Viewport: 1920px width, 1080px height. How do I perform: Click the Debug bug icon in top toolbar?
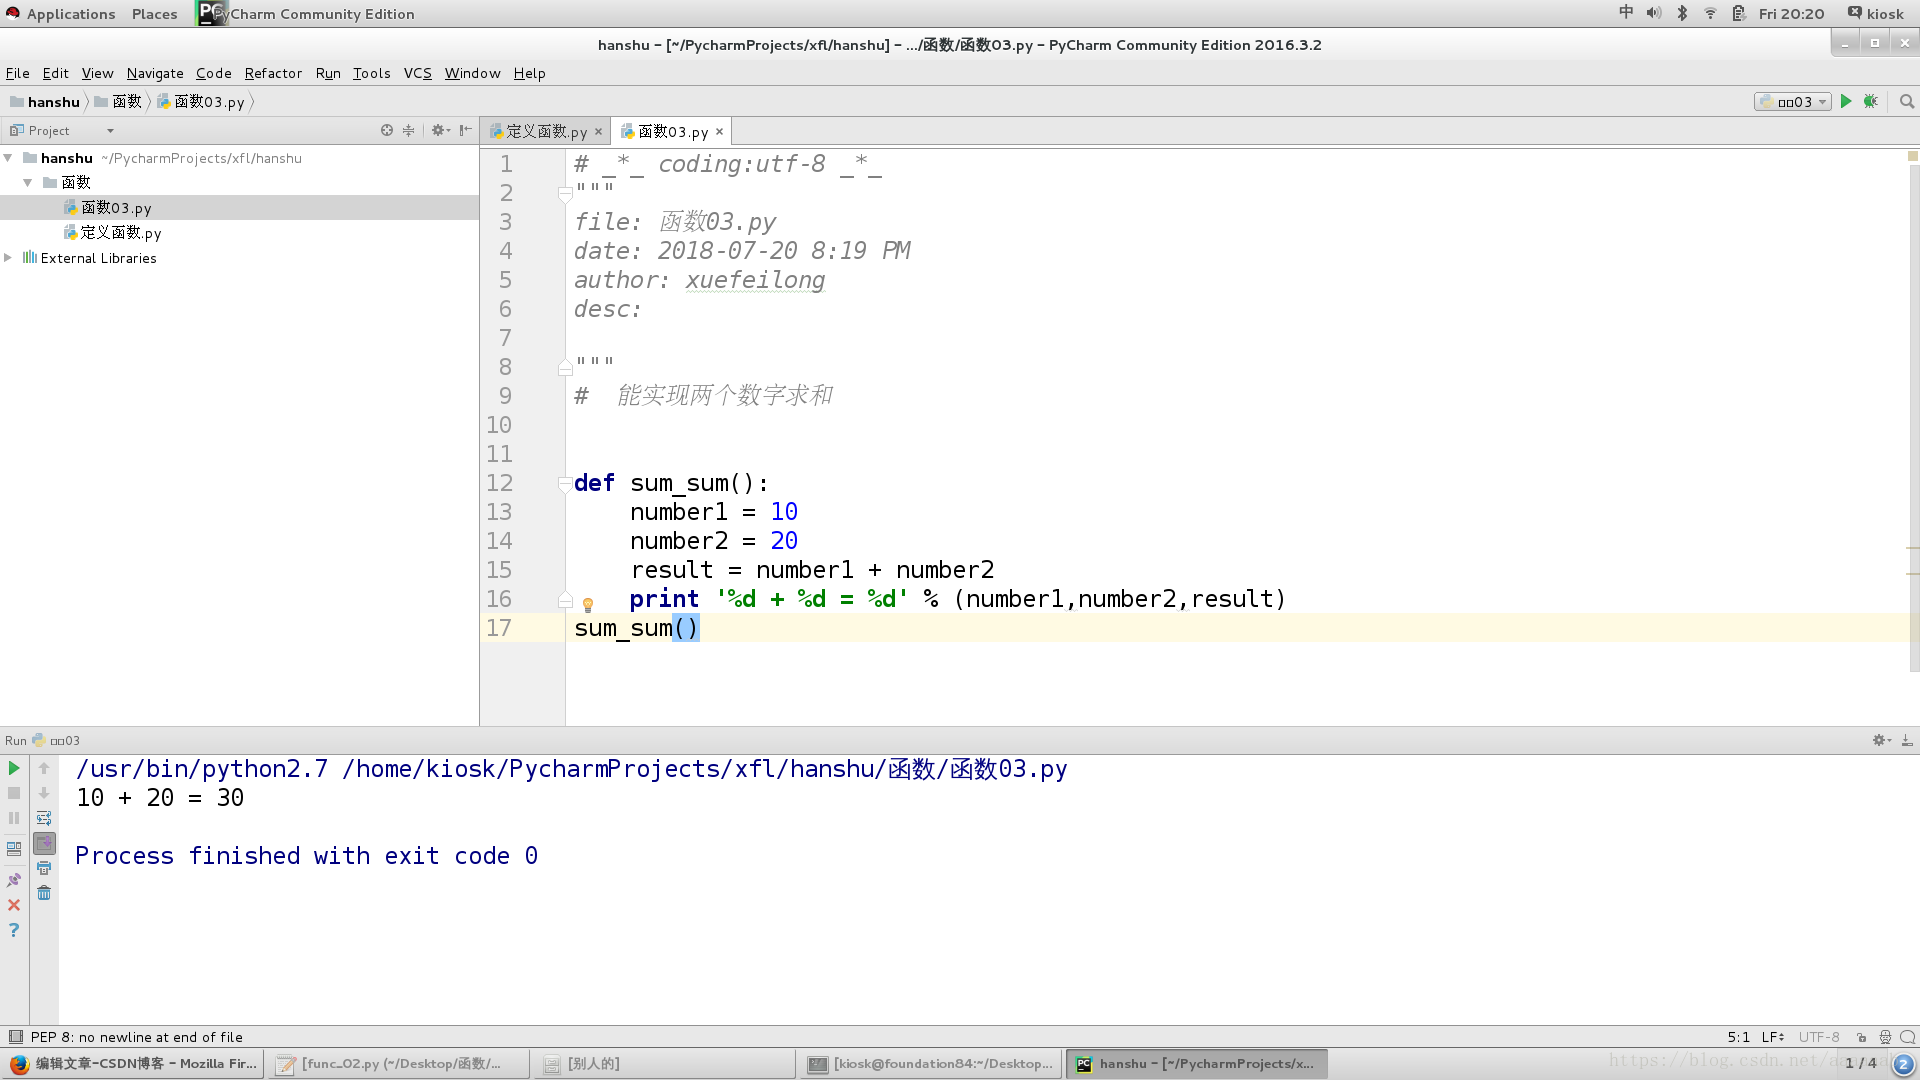point(1870,101)
